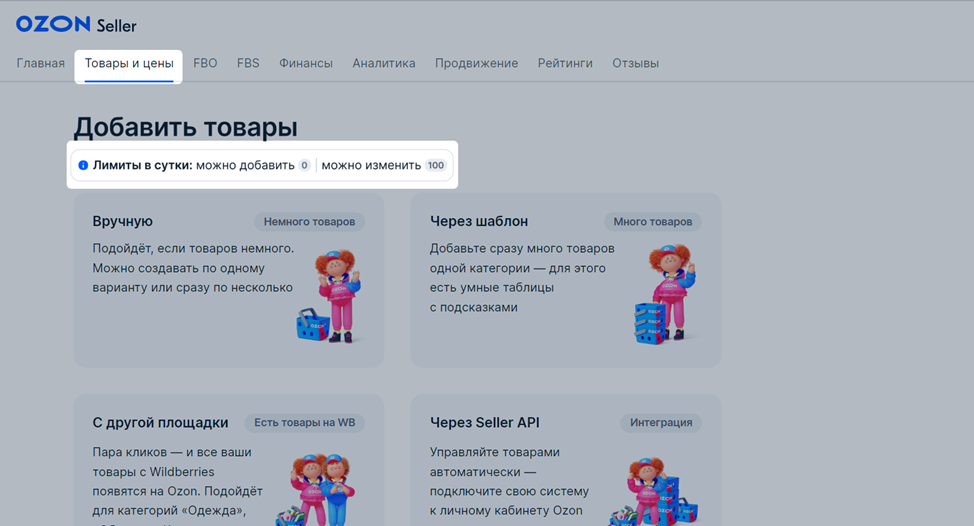The width and height of the screenshot is (974, 526).
Task: Switch to the FBO tab
Action: point(205,63)
